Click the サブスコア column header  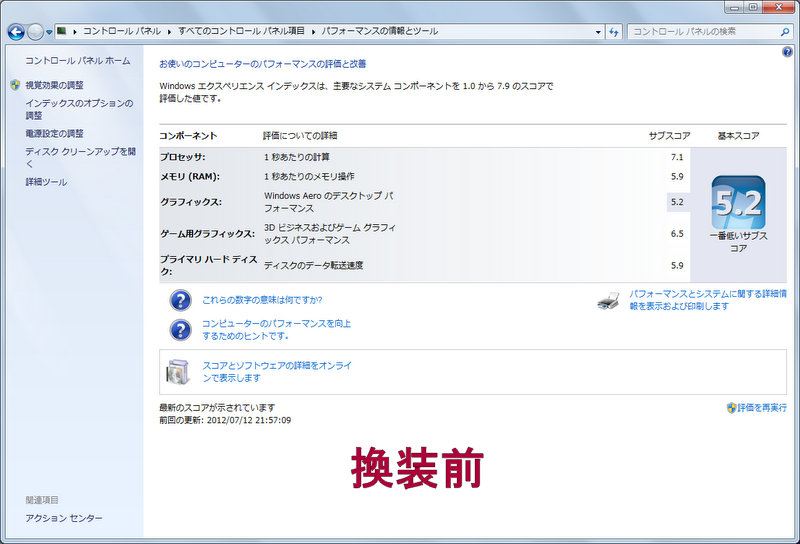669,136
